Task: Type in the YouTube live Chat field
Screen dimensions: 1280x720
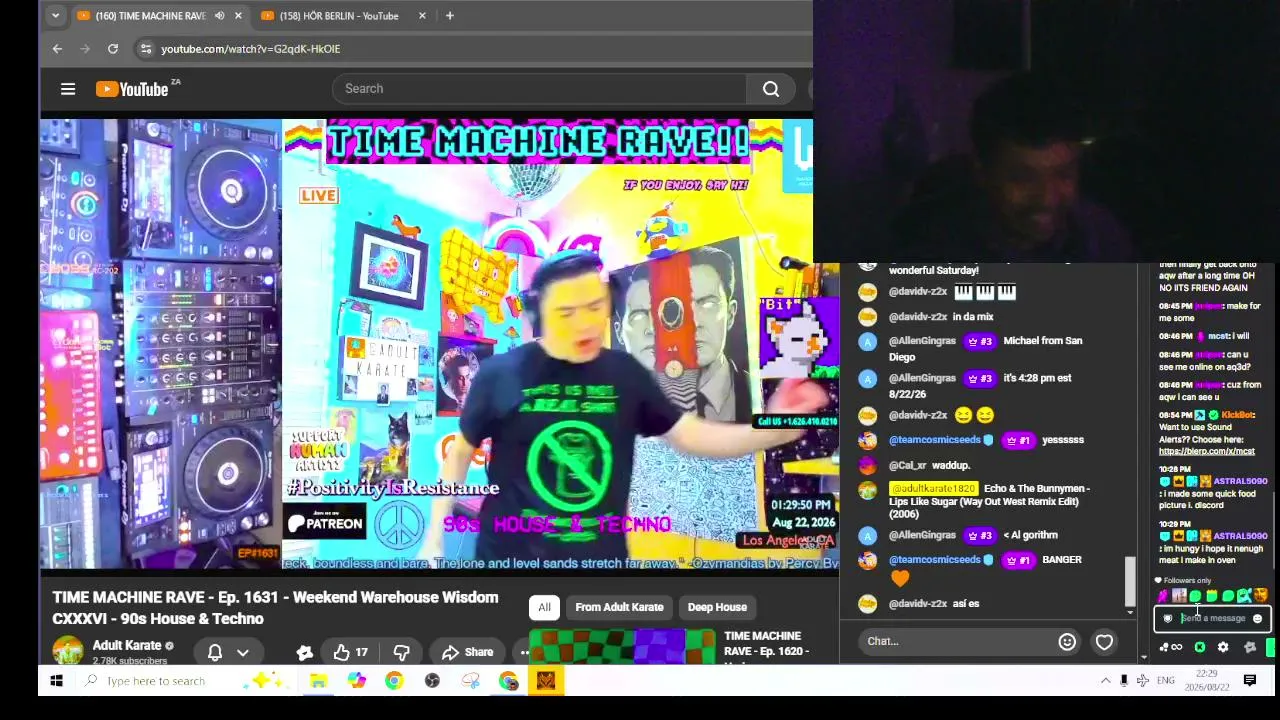Action: [958, 641]
